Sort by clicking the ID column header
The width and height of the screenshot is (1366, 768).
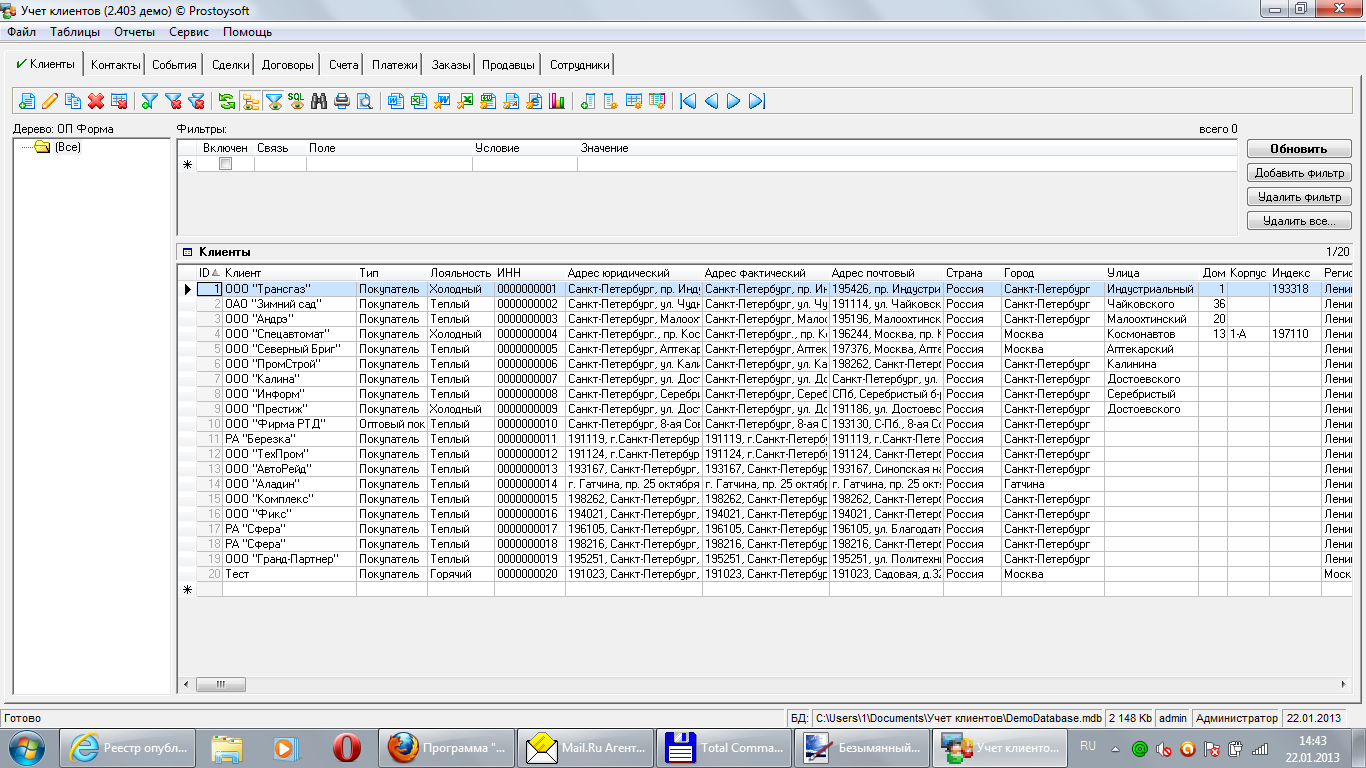204,273
